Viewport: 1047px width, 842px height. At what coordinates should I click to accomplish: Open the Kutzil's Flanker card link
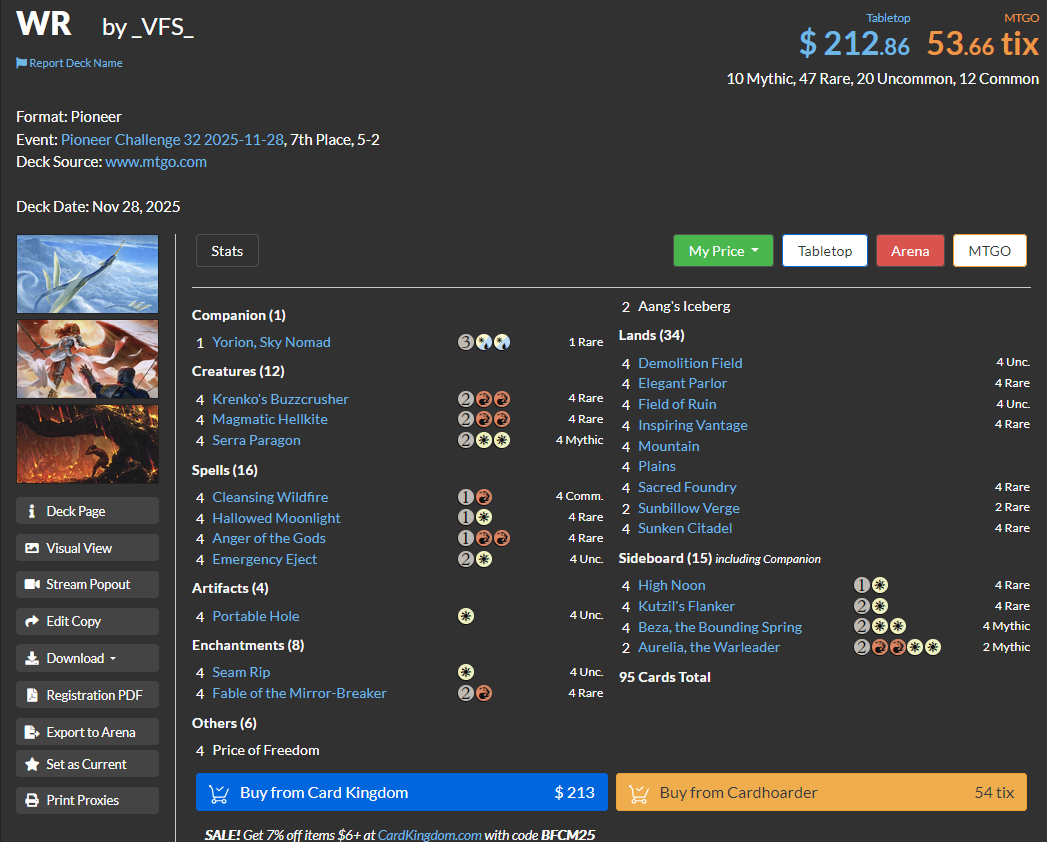pyautogui.click(x=686, y=606)
